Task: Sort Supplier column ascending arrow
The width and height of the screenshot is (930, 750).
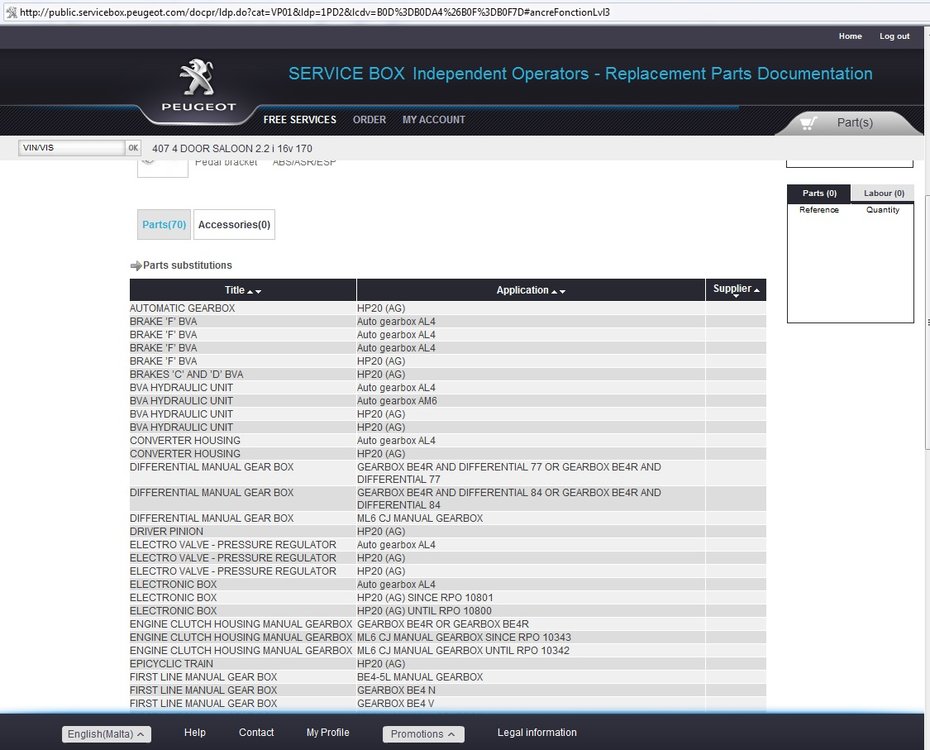Action: pyautogui.click(x=757, y=290)
